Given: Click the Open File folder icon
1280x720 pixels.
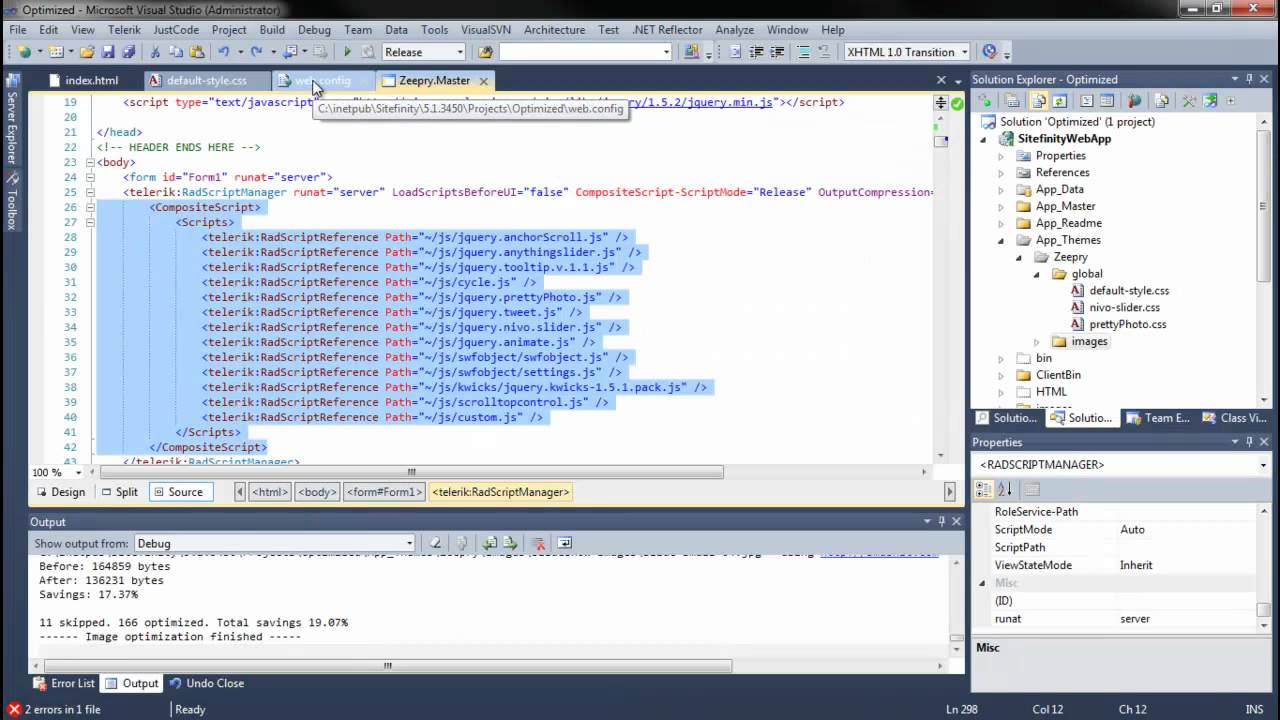Looking at the screenshot, I should tap(87, 52).
